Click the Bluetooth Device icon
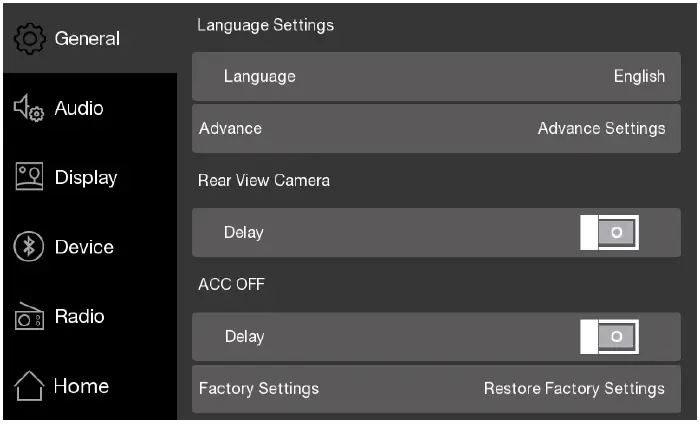The width and height of the screenshot is (700, 424). [x=29, y=248]
